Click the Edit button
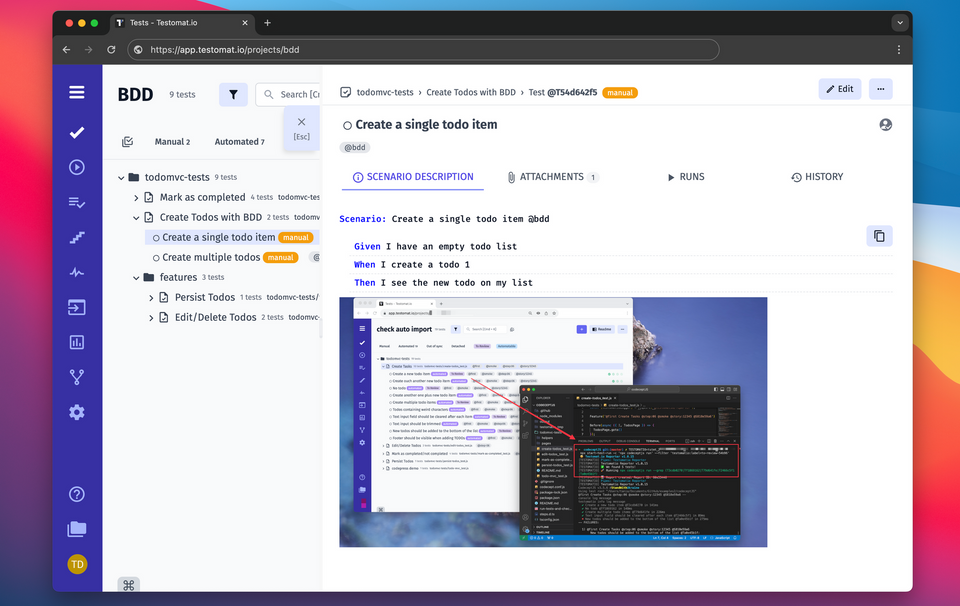The width and height of the screenshot is (960, 606). pyautogui.click(x=840, y=89)
